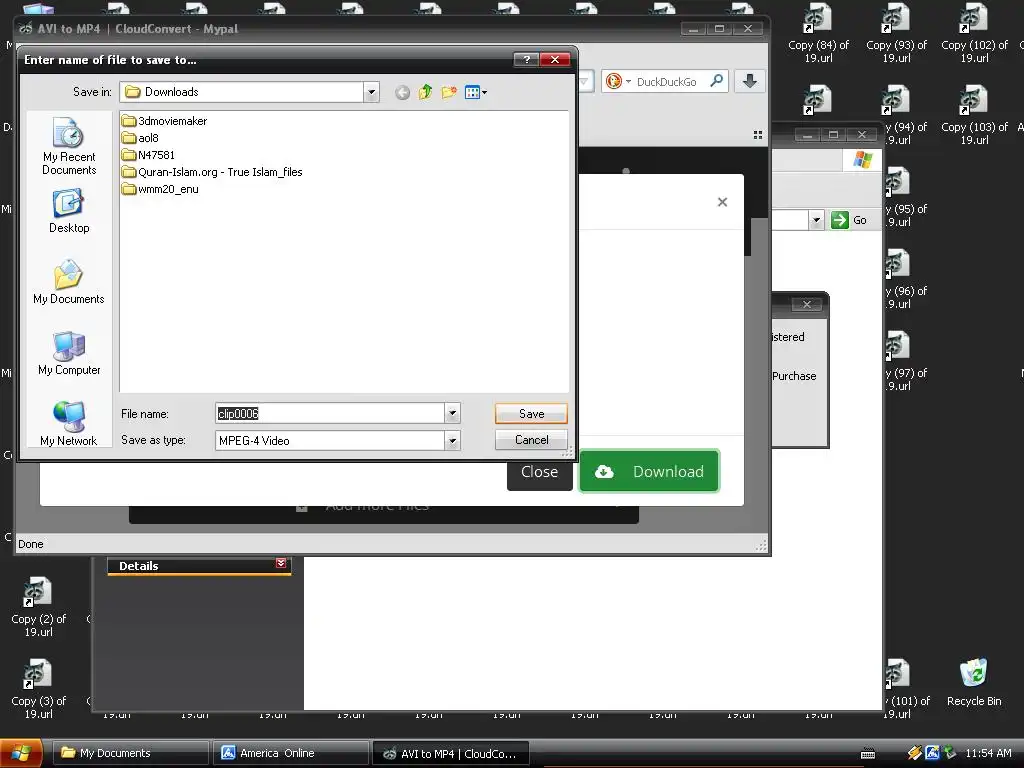Collapse the Details panel
Image resolution: width=1024 pixels, height=768 pixels.
(281, 564)
